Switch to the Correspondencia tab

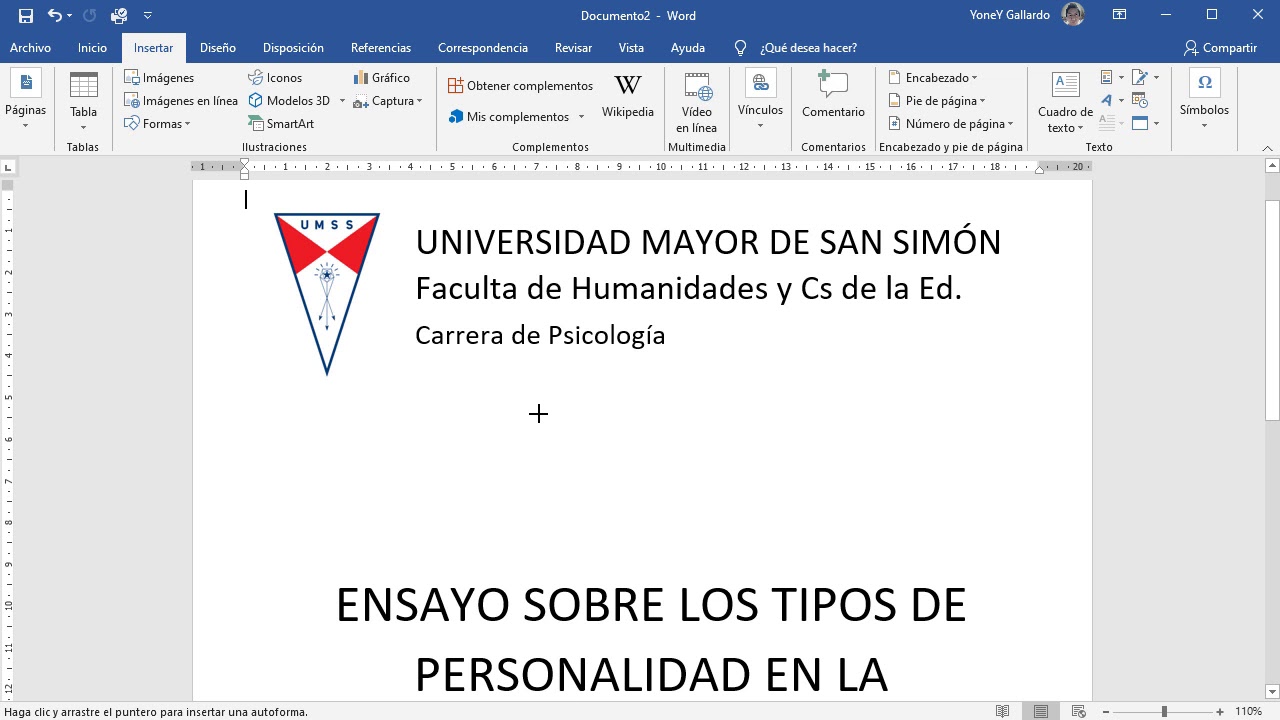point(483,48)
